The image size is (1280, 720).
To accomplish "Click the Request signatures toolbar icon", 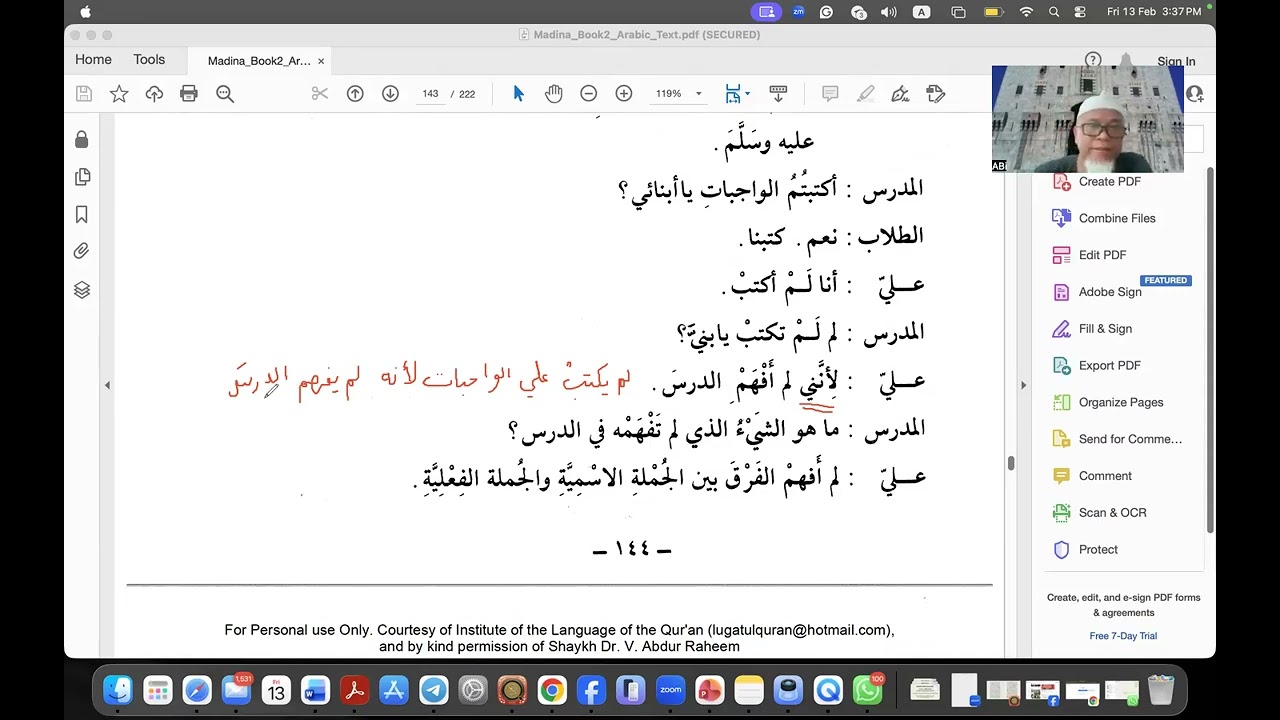I will pos(936,93).
